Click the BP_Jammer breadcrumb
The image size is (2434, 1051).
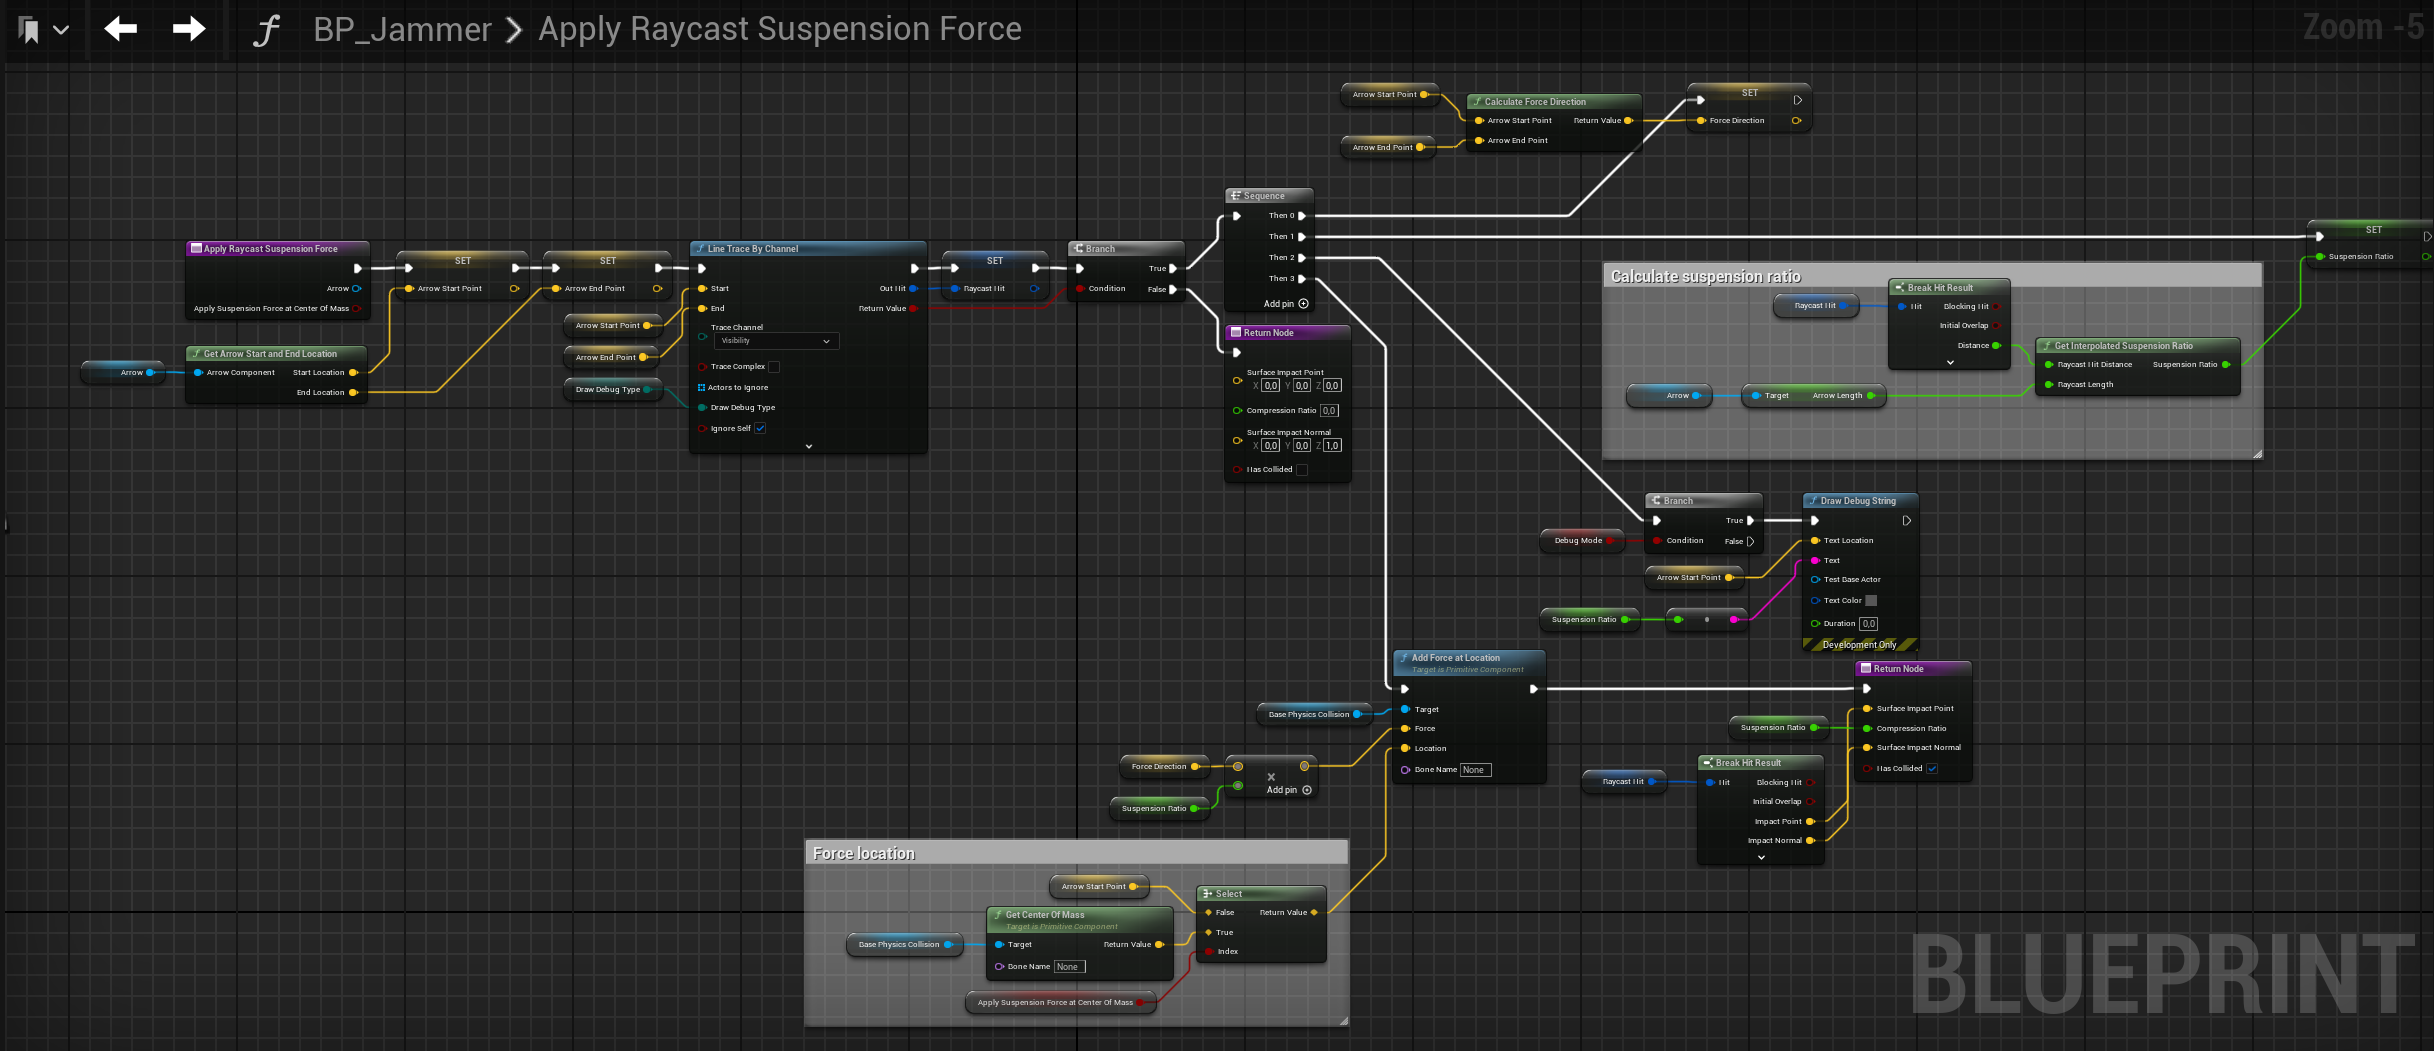401,29
